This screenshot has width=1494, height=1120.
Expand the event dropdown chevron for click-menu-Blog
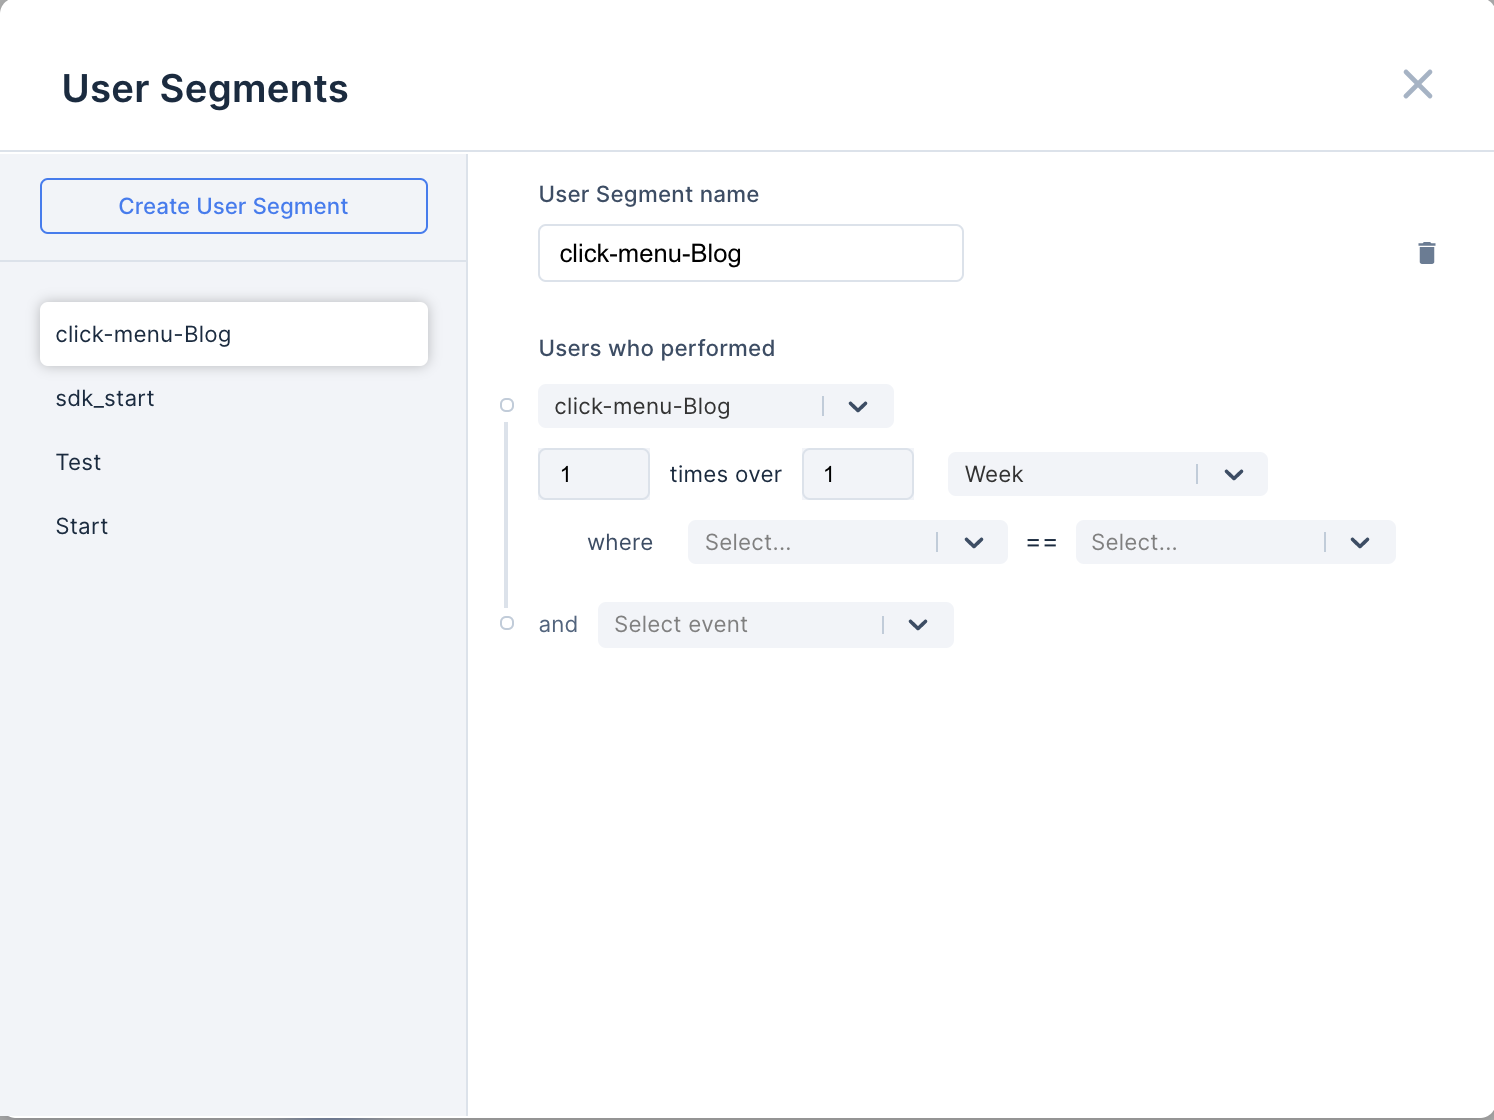[858, 407]
